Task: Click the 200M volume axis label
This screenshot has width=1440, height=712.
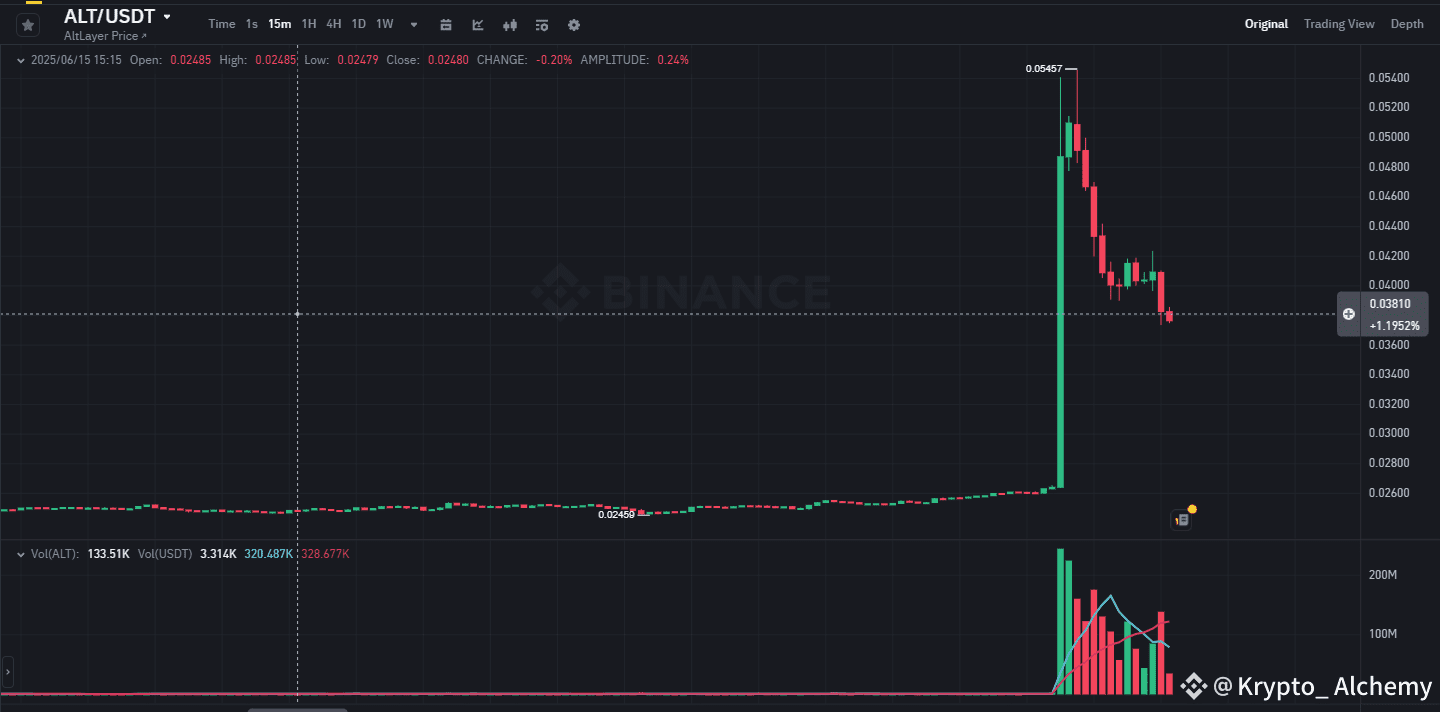Action: click(x=1382, y=575)
